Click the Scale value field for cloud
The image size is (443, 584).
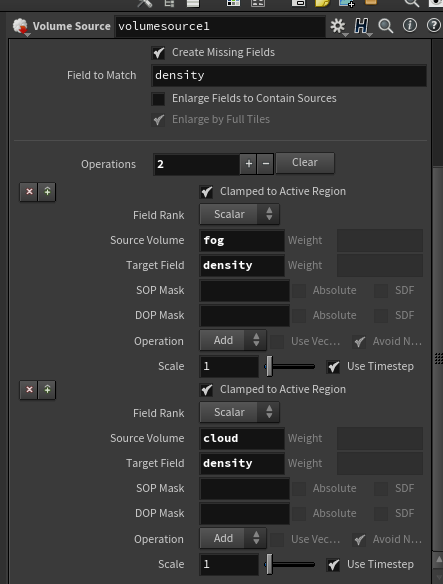click(x=229, y=565)
